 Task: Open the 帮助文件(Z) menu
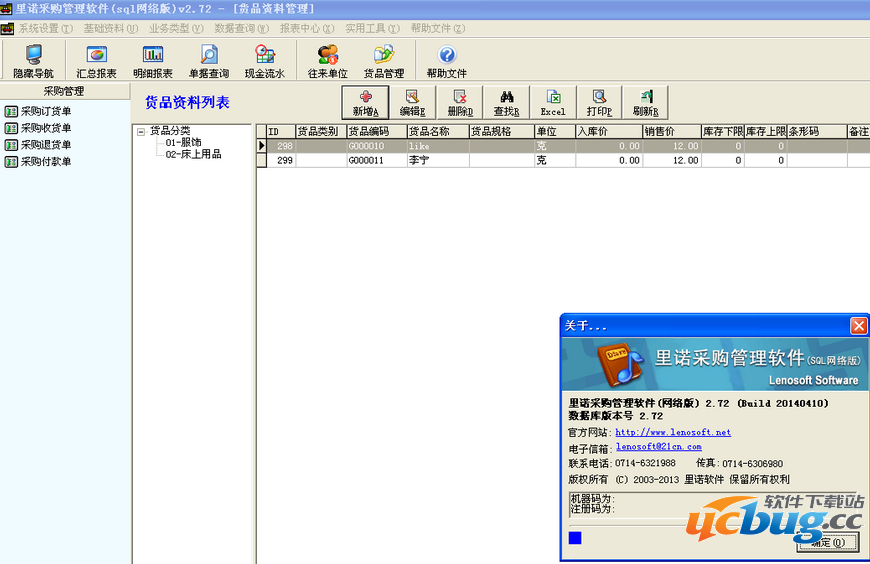[x=438, y=28]
